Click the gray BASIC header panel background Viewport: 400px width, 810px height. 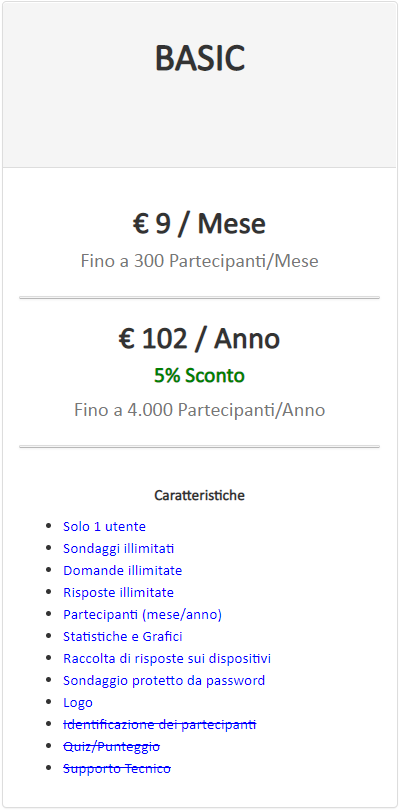point(199,129)
